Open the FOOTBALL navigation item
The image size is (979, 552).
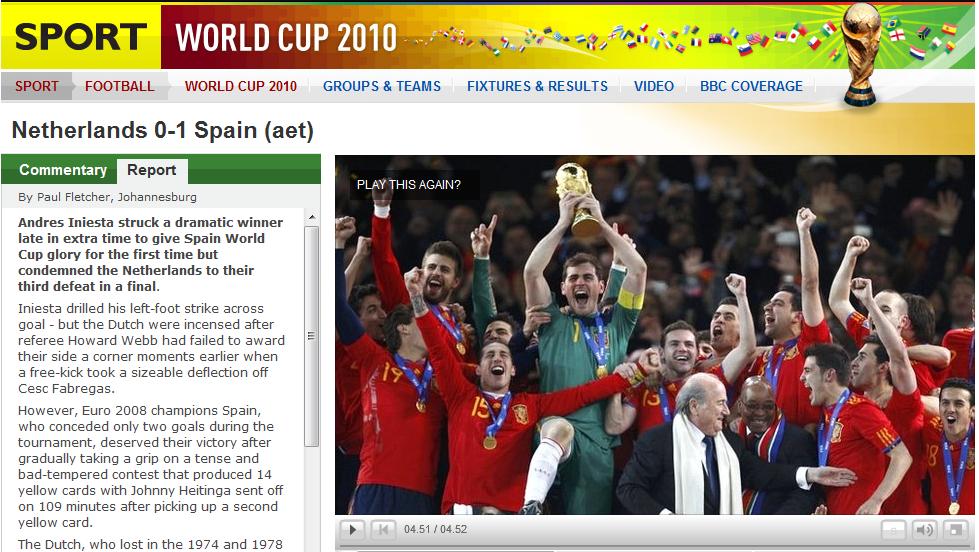coord(119,86)
